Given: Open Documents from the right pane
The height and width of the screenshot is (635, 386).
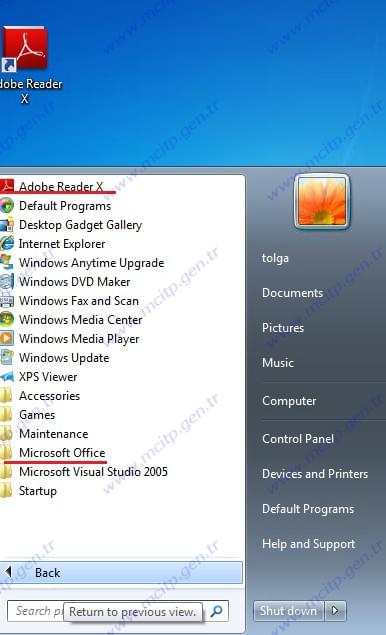Looking at the screenshot, I should (292, 293).
